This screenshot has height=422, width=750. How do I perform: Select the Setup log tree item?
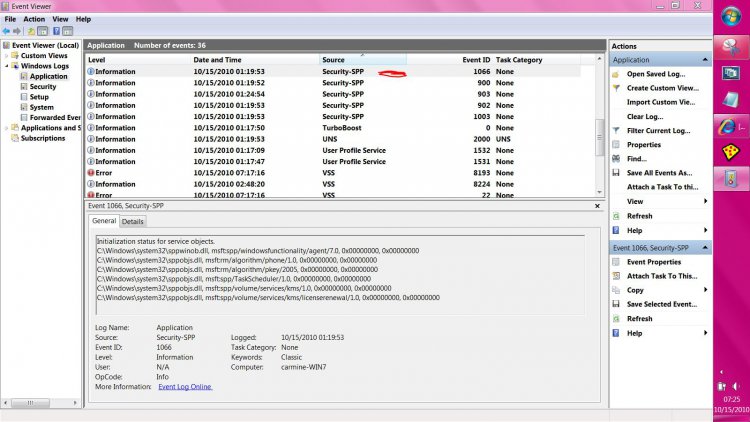pos(39,97)
